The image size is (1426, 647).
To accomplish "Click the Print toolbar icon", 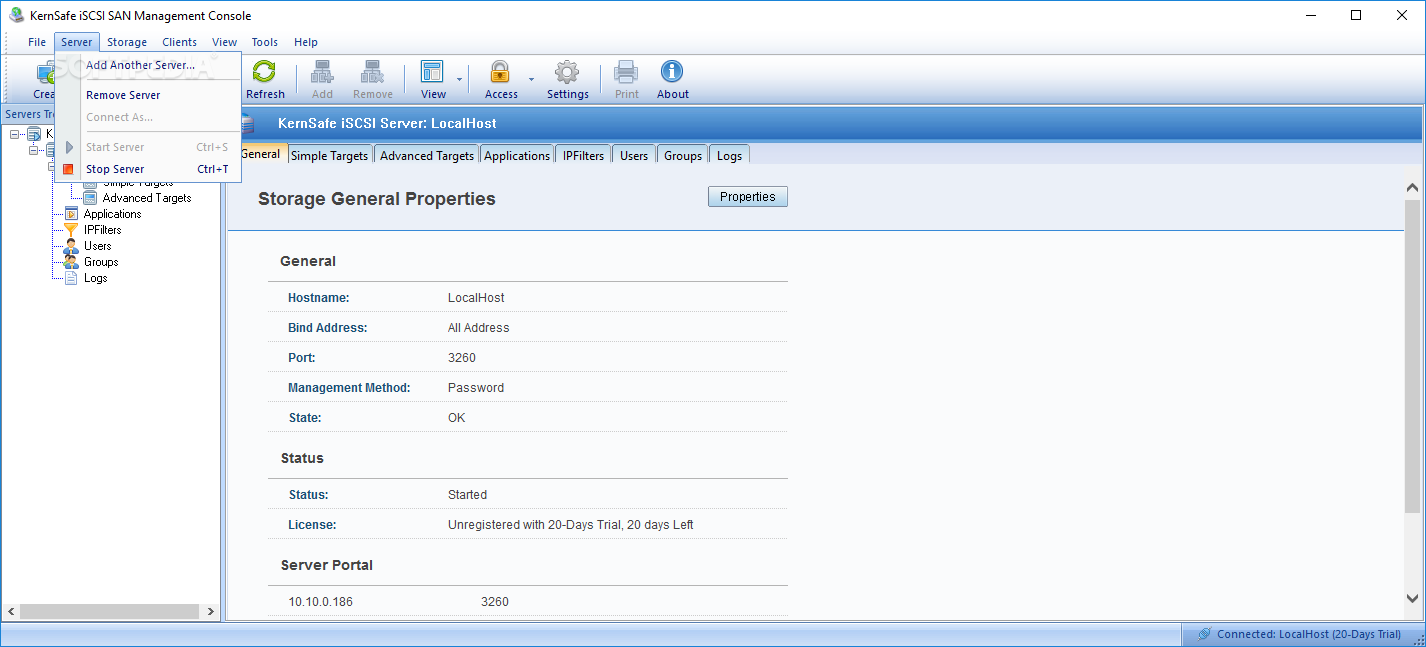I will (x=626, y=72).
